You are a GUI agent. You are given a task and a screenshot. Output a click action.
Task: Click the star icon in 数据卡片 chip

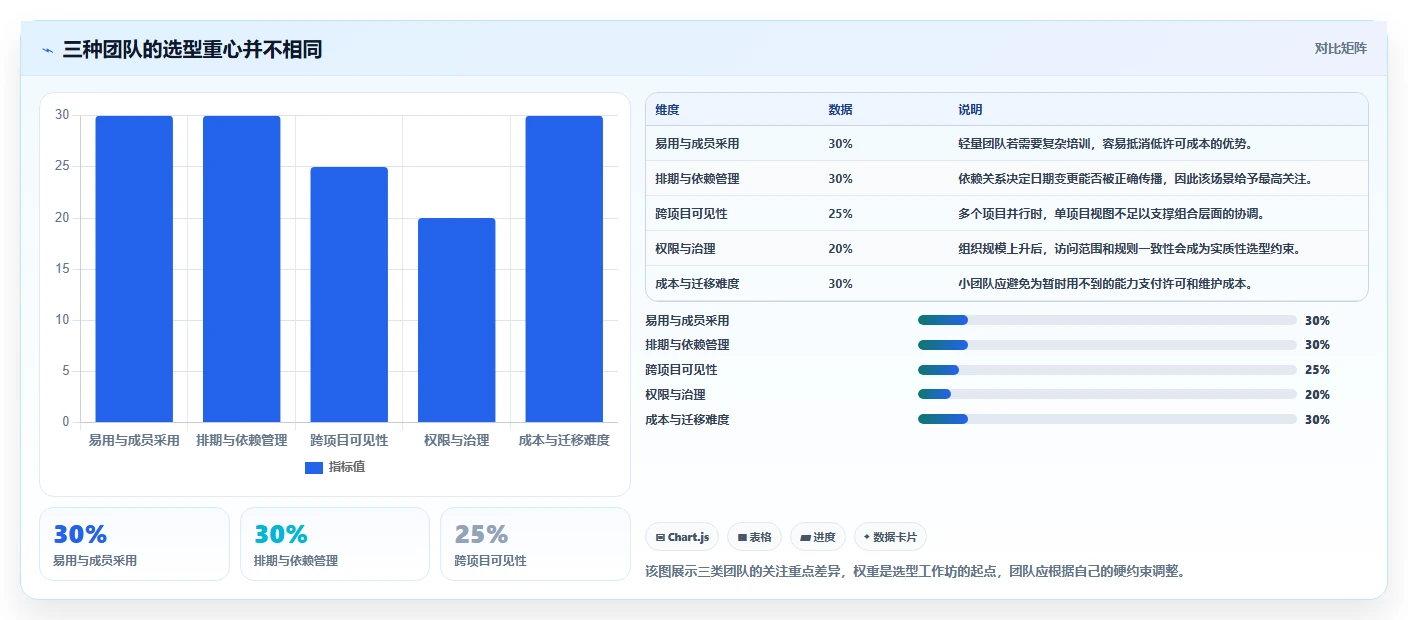(x=867, y=537)
